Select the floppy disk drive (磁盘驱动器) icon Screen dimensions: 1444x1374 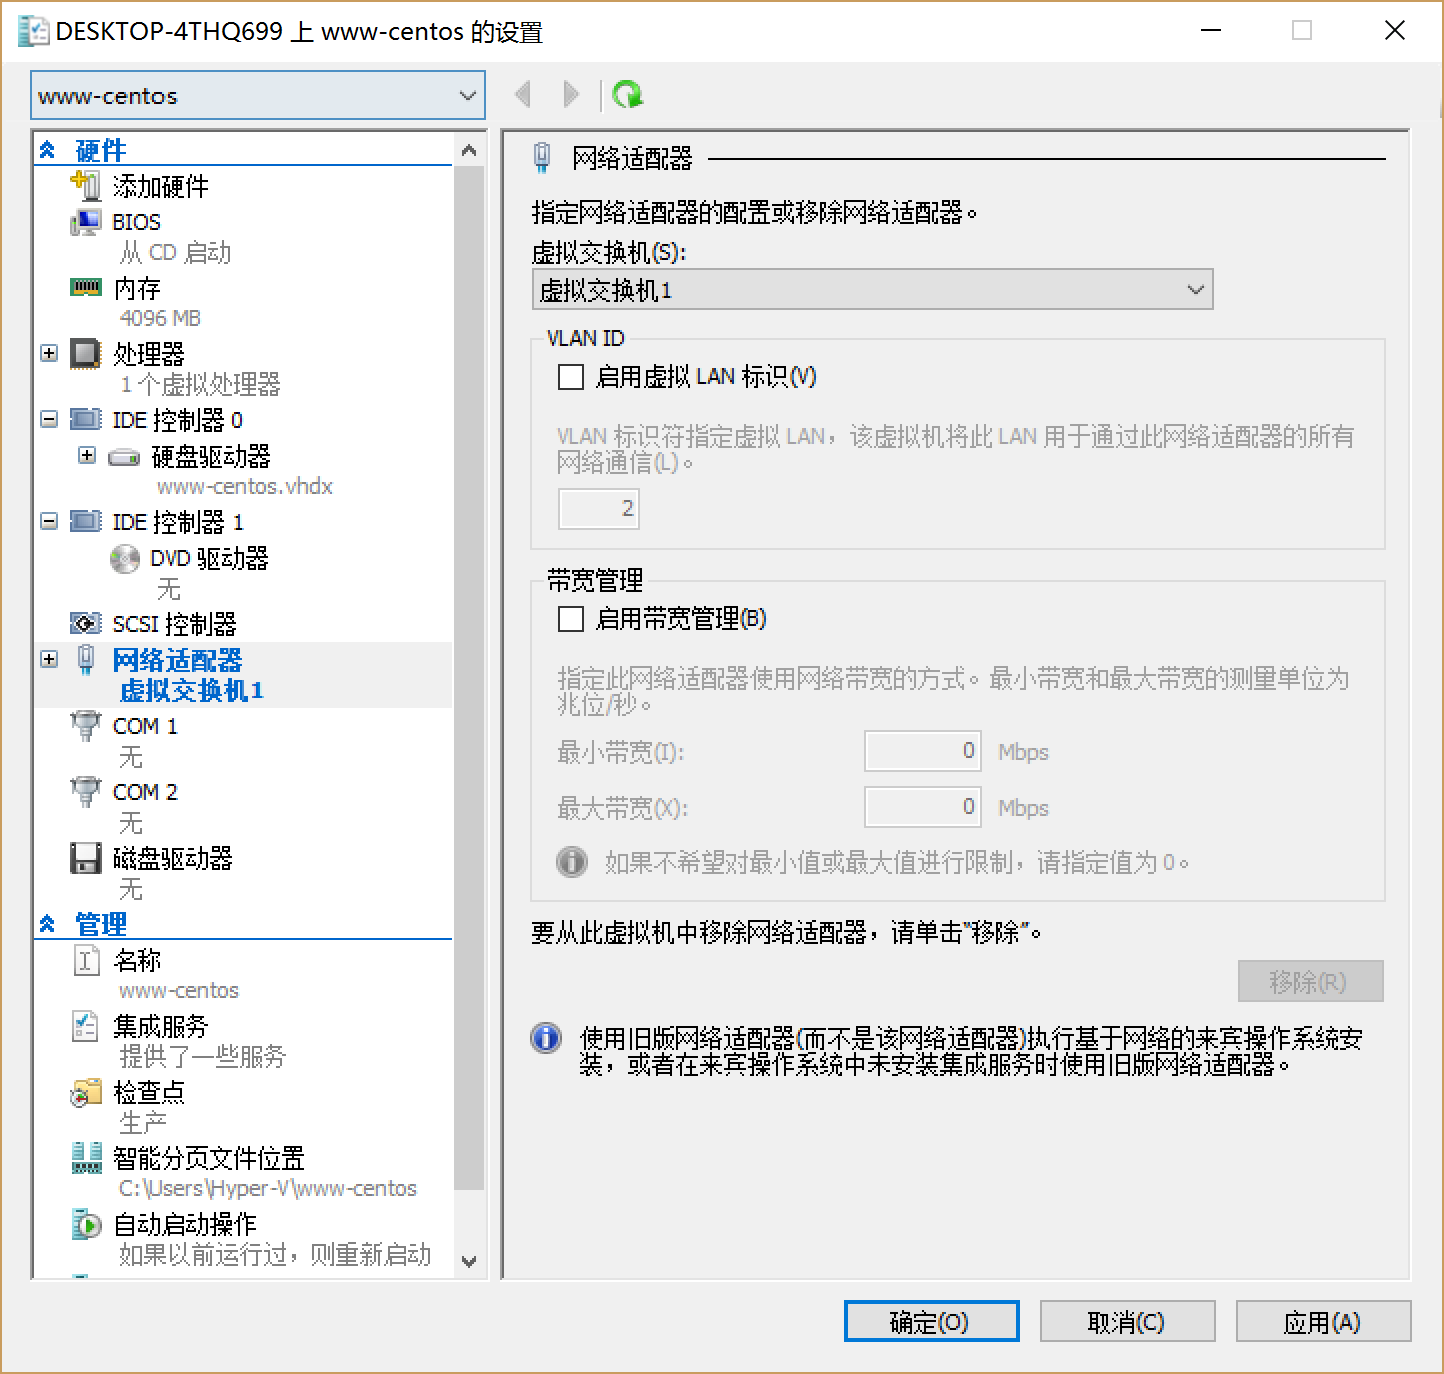86,858
